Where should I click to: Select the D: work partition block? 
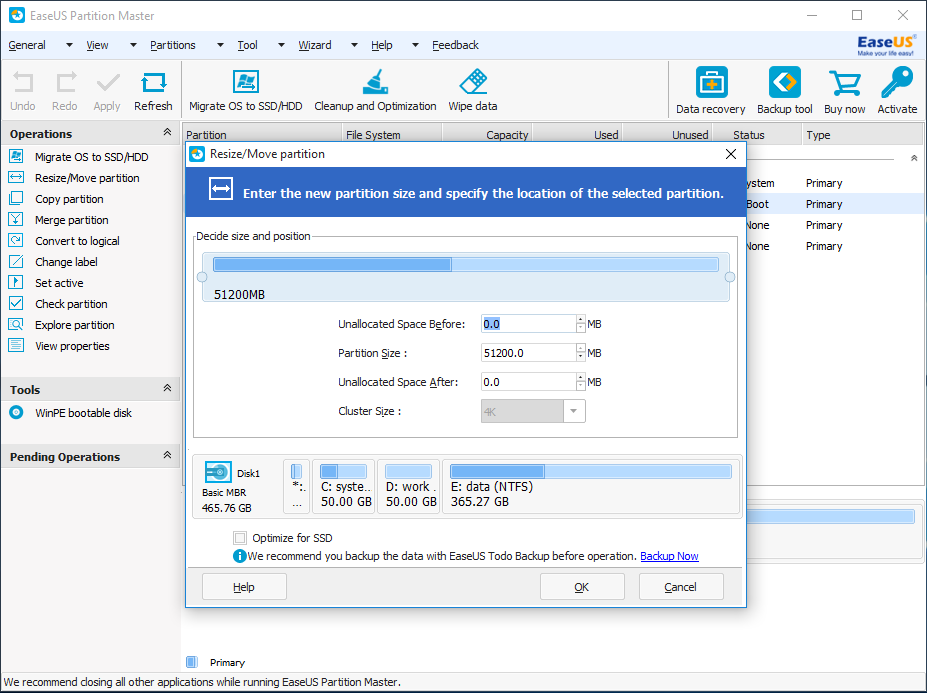click(409, 486)
